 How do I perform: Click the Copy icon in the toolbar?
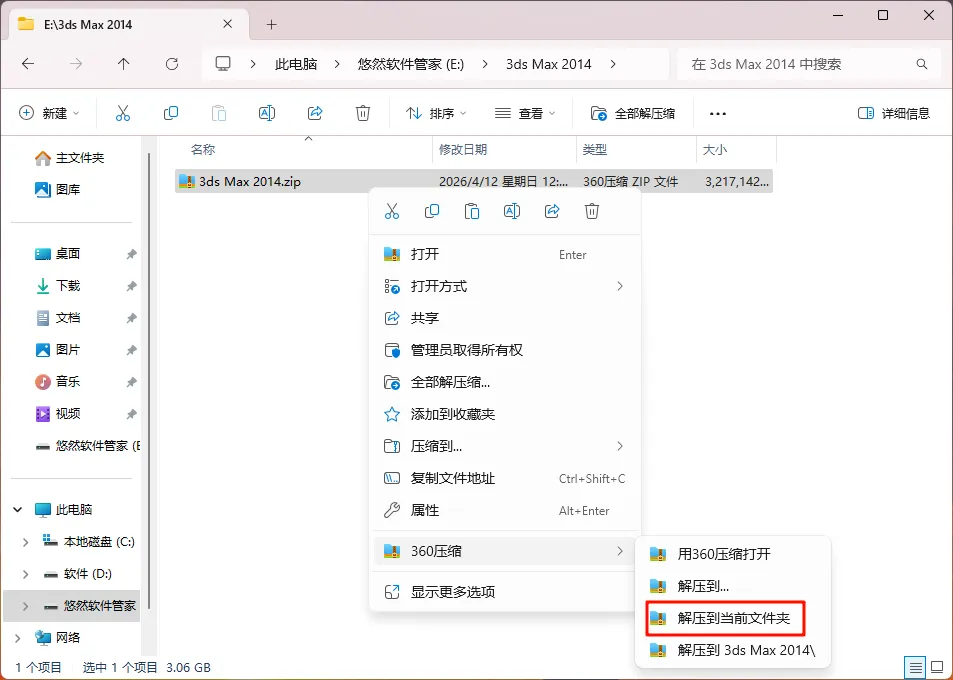point(171,113)
